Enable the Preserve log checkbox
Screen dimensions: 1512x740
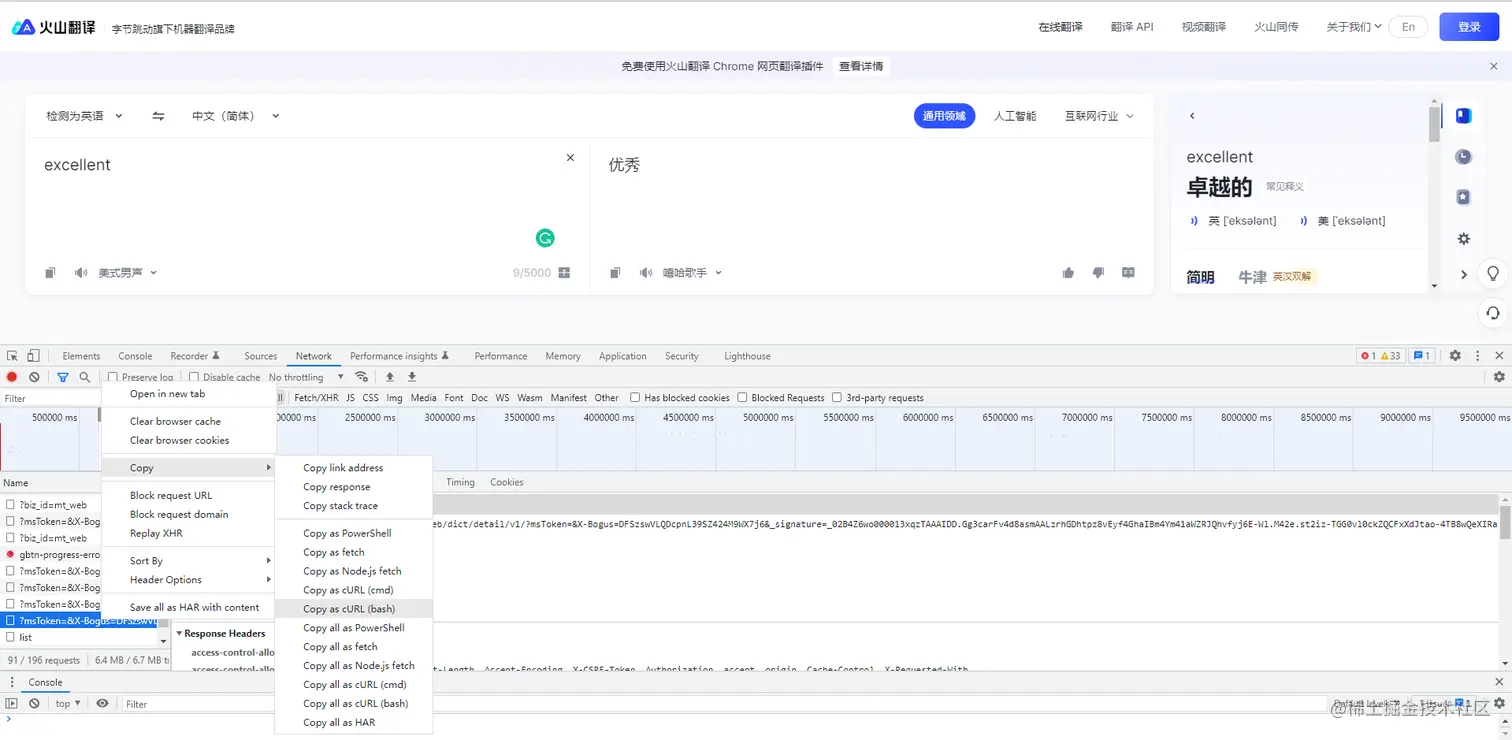click(x=113, y=377)
